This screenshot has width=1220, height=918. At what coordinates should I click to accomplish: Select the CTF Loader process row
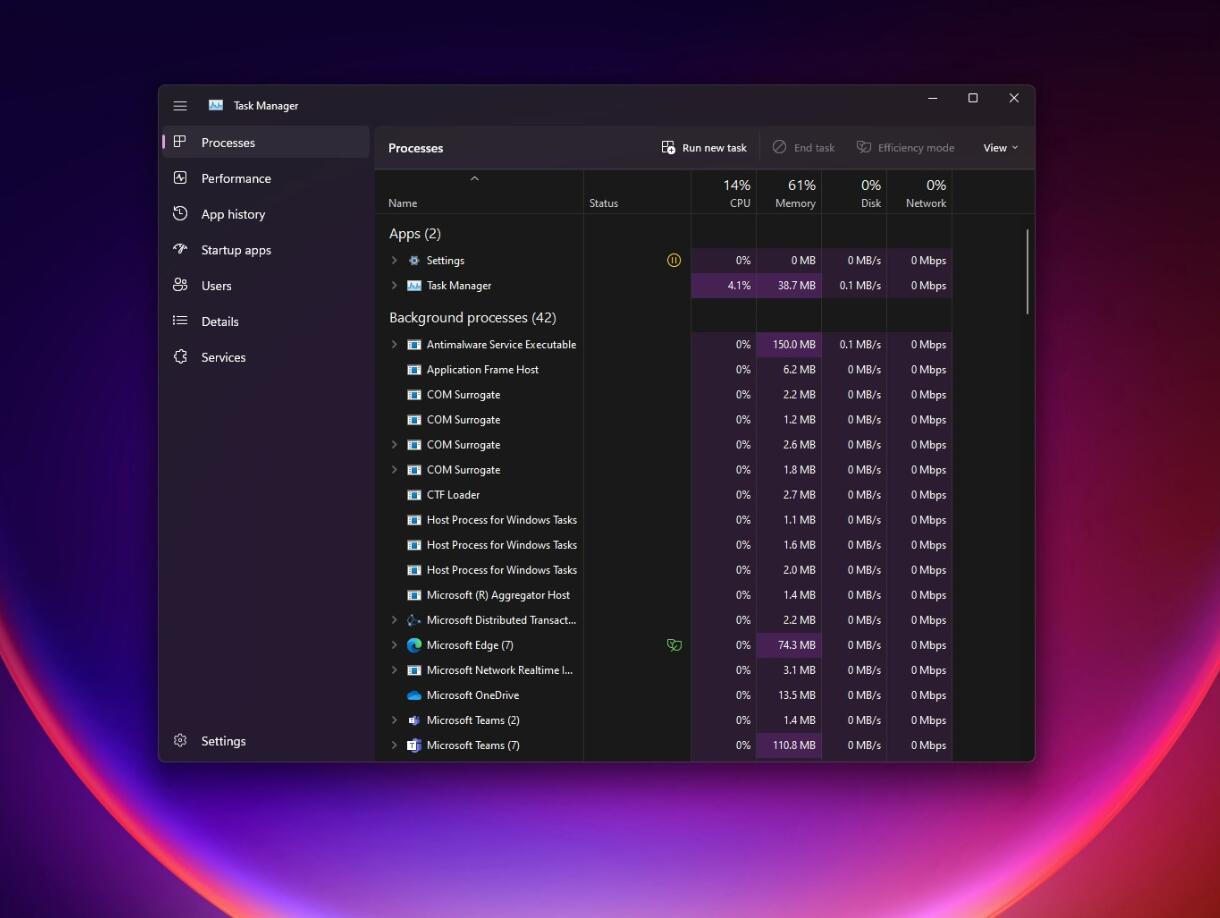pos(664,495)
